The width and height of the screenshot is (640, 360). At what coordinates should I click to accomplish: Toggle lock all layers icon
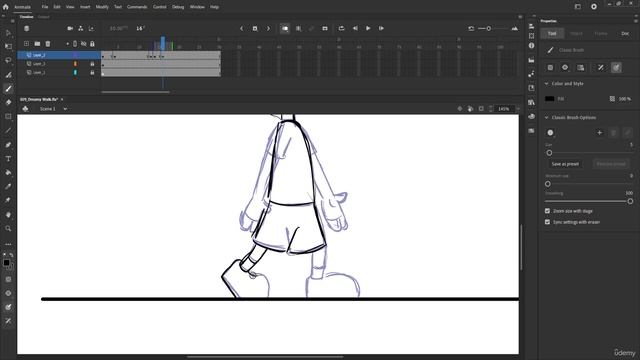[92, 44]
